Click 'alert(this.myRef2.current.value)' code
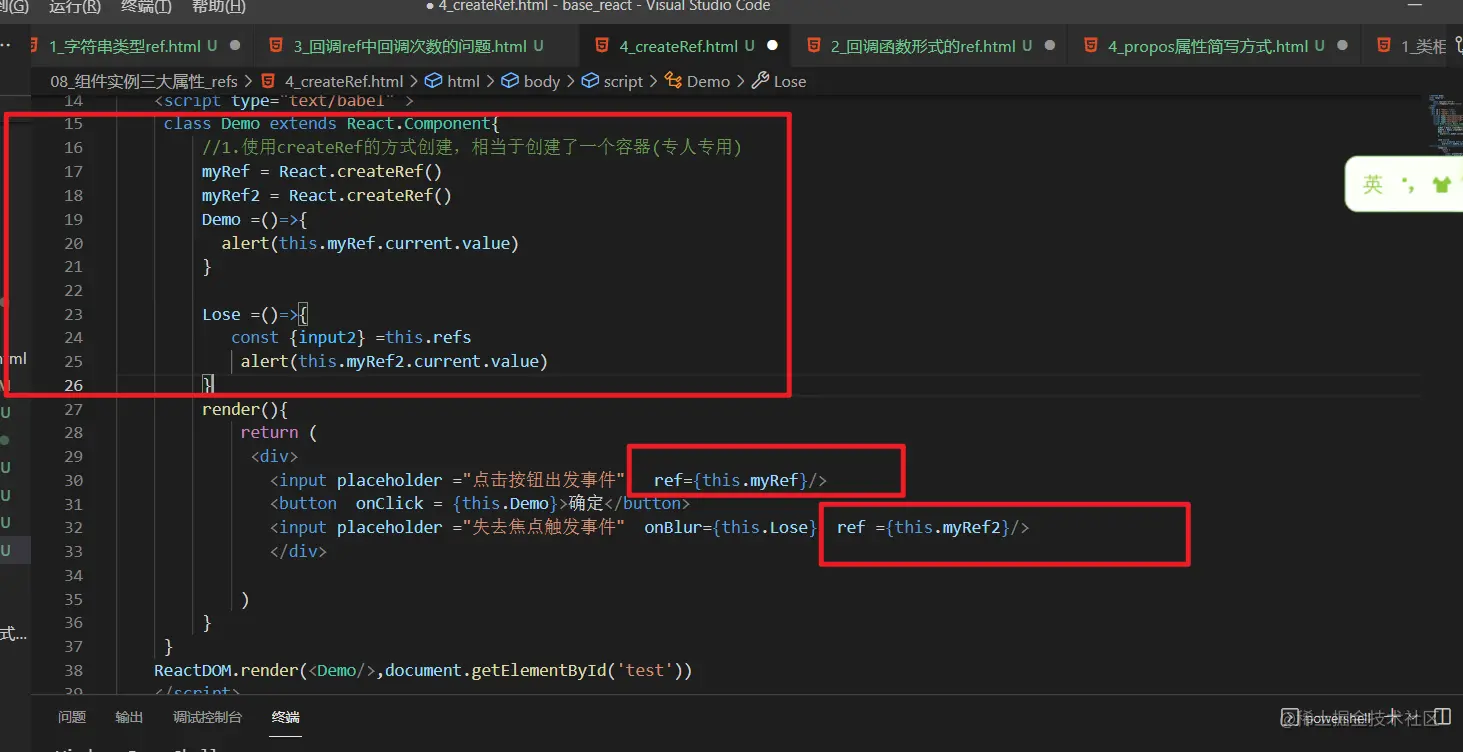This screenshot has width=1463, height=752. [x=394, y=361]
